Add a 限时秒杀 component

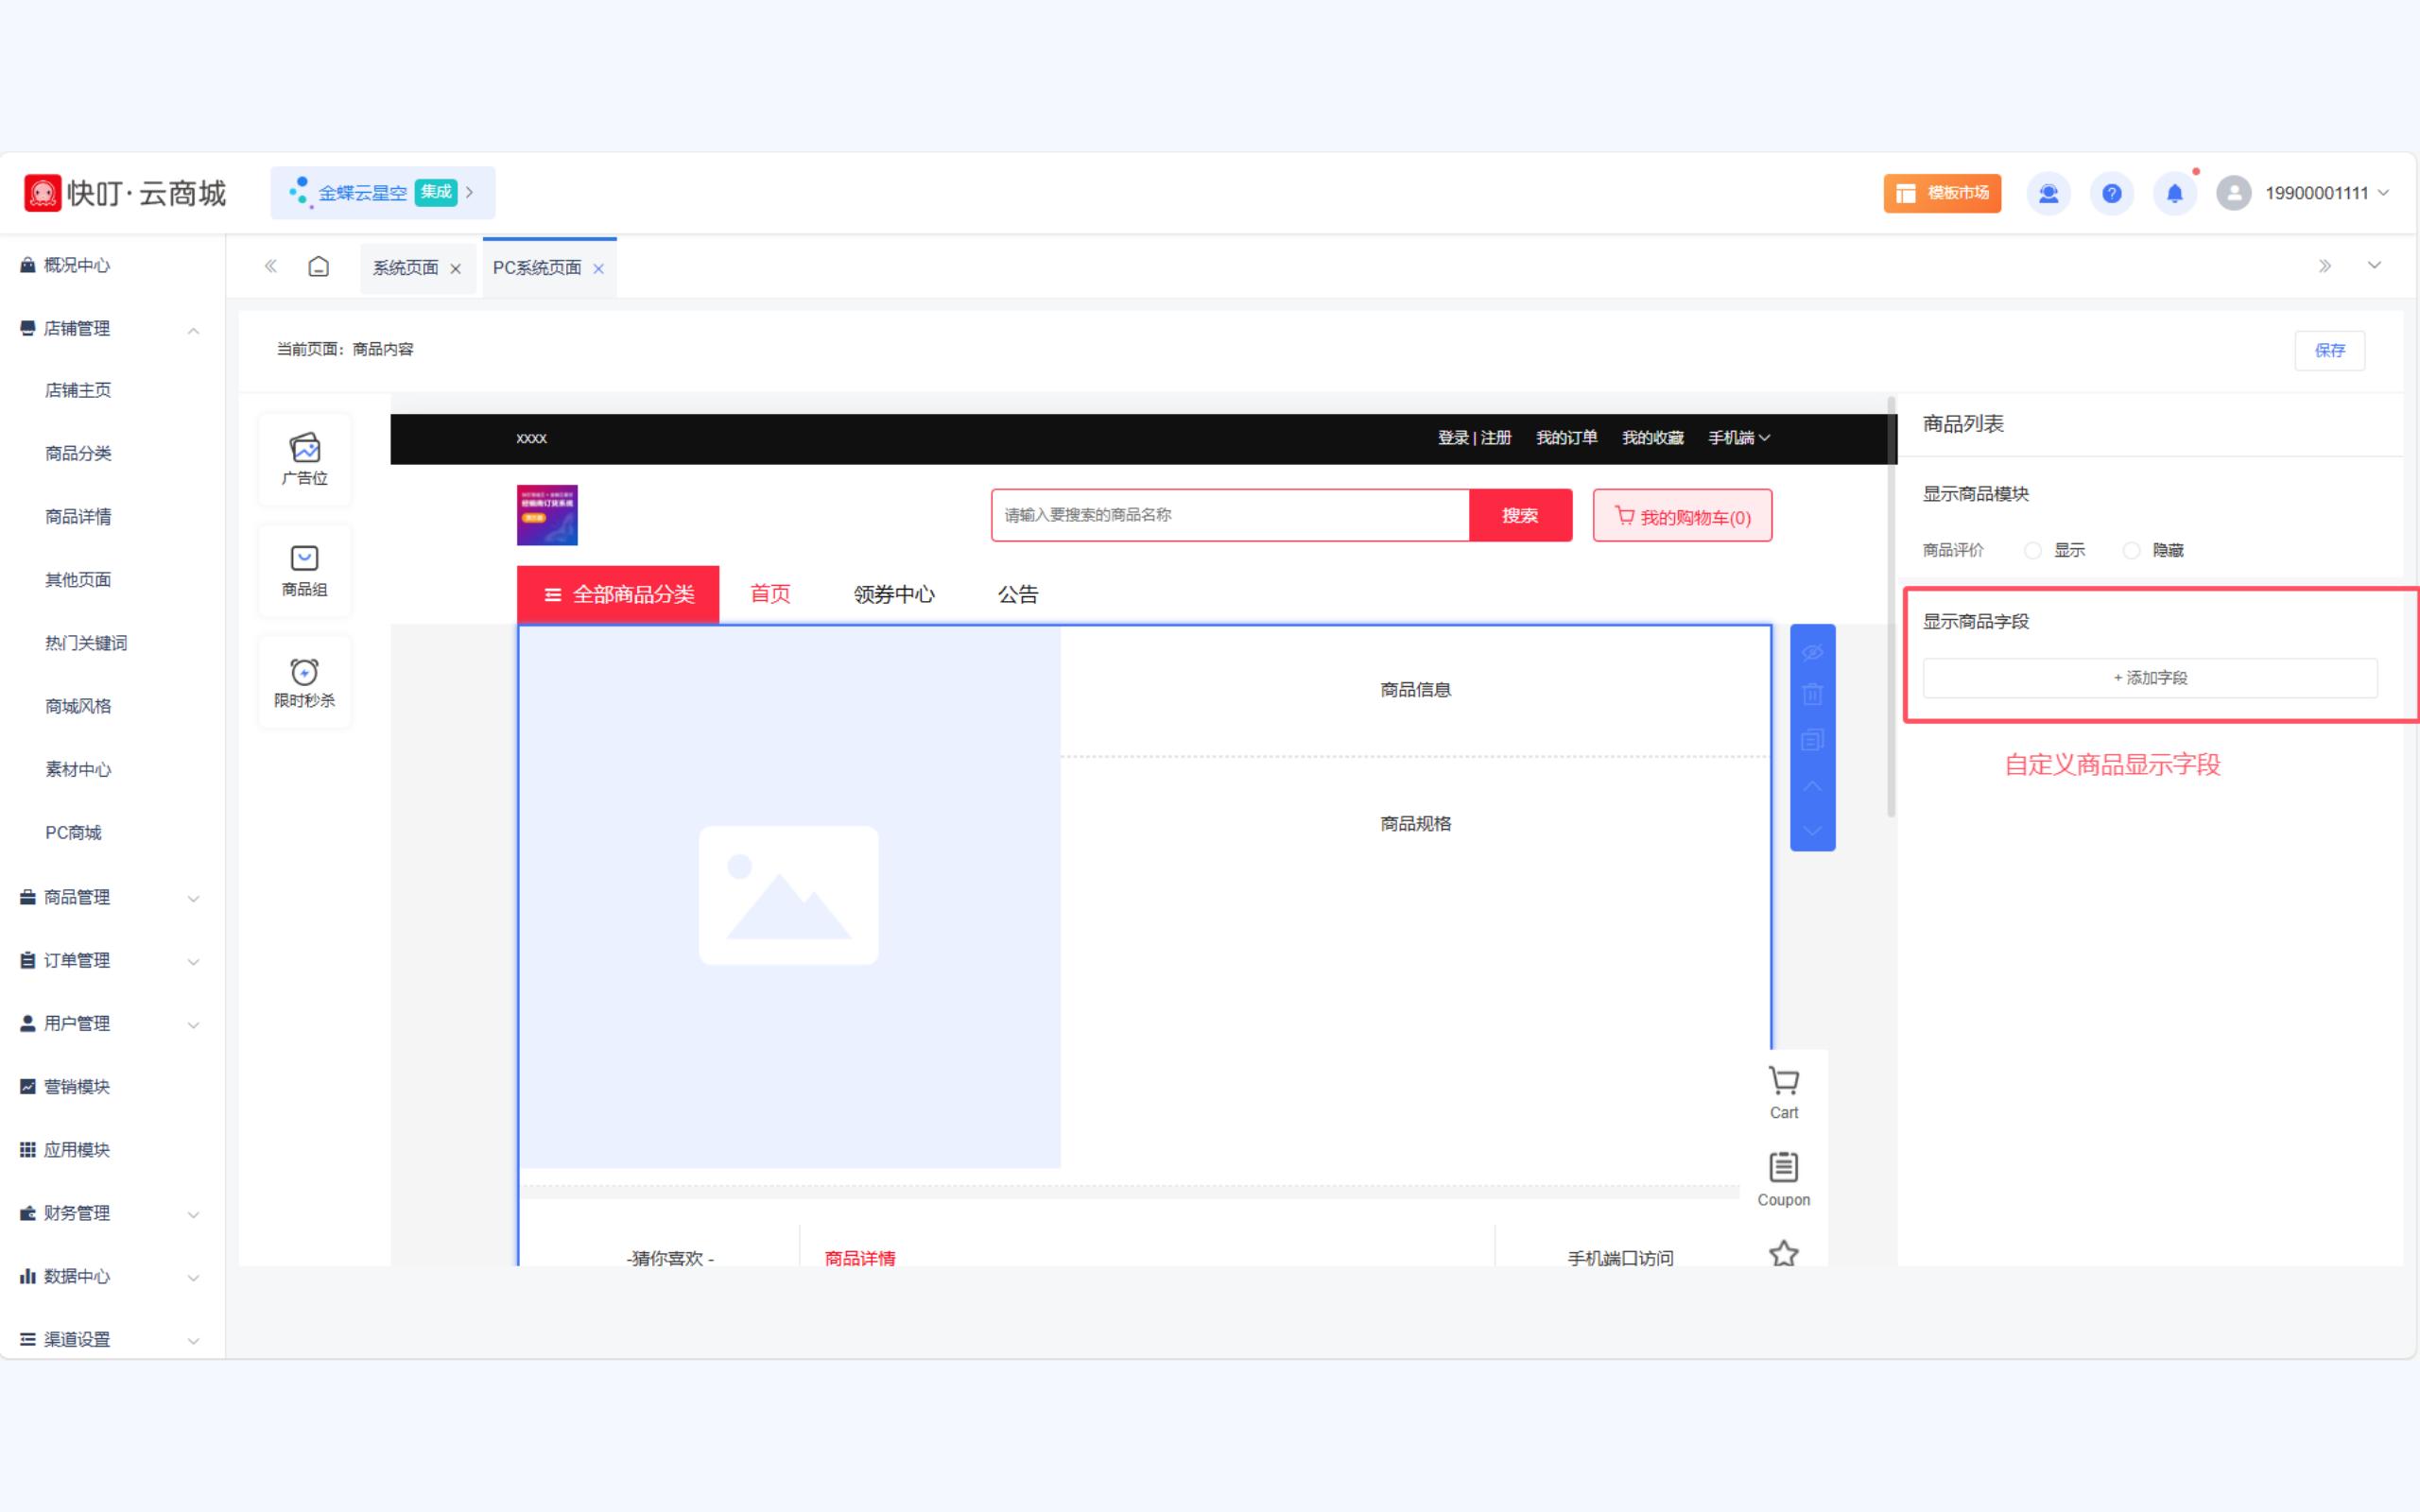305,683
